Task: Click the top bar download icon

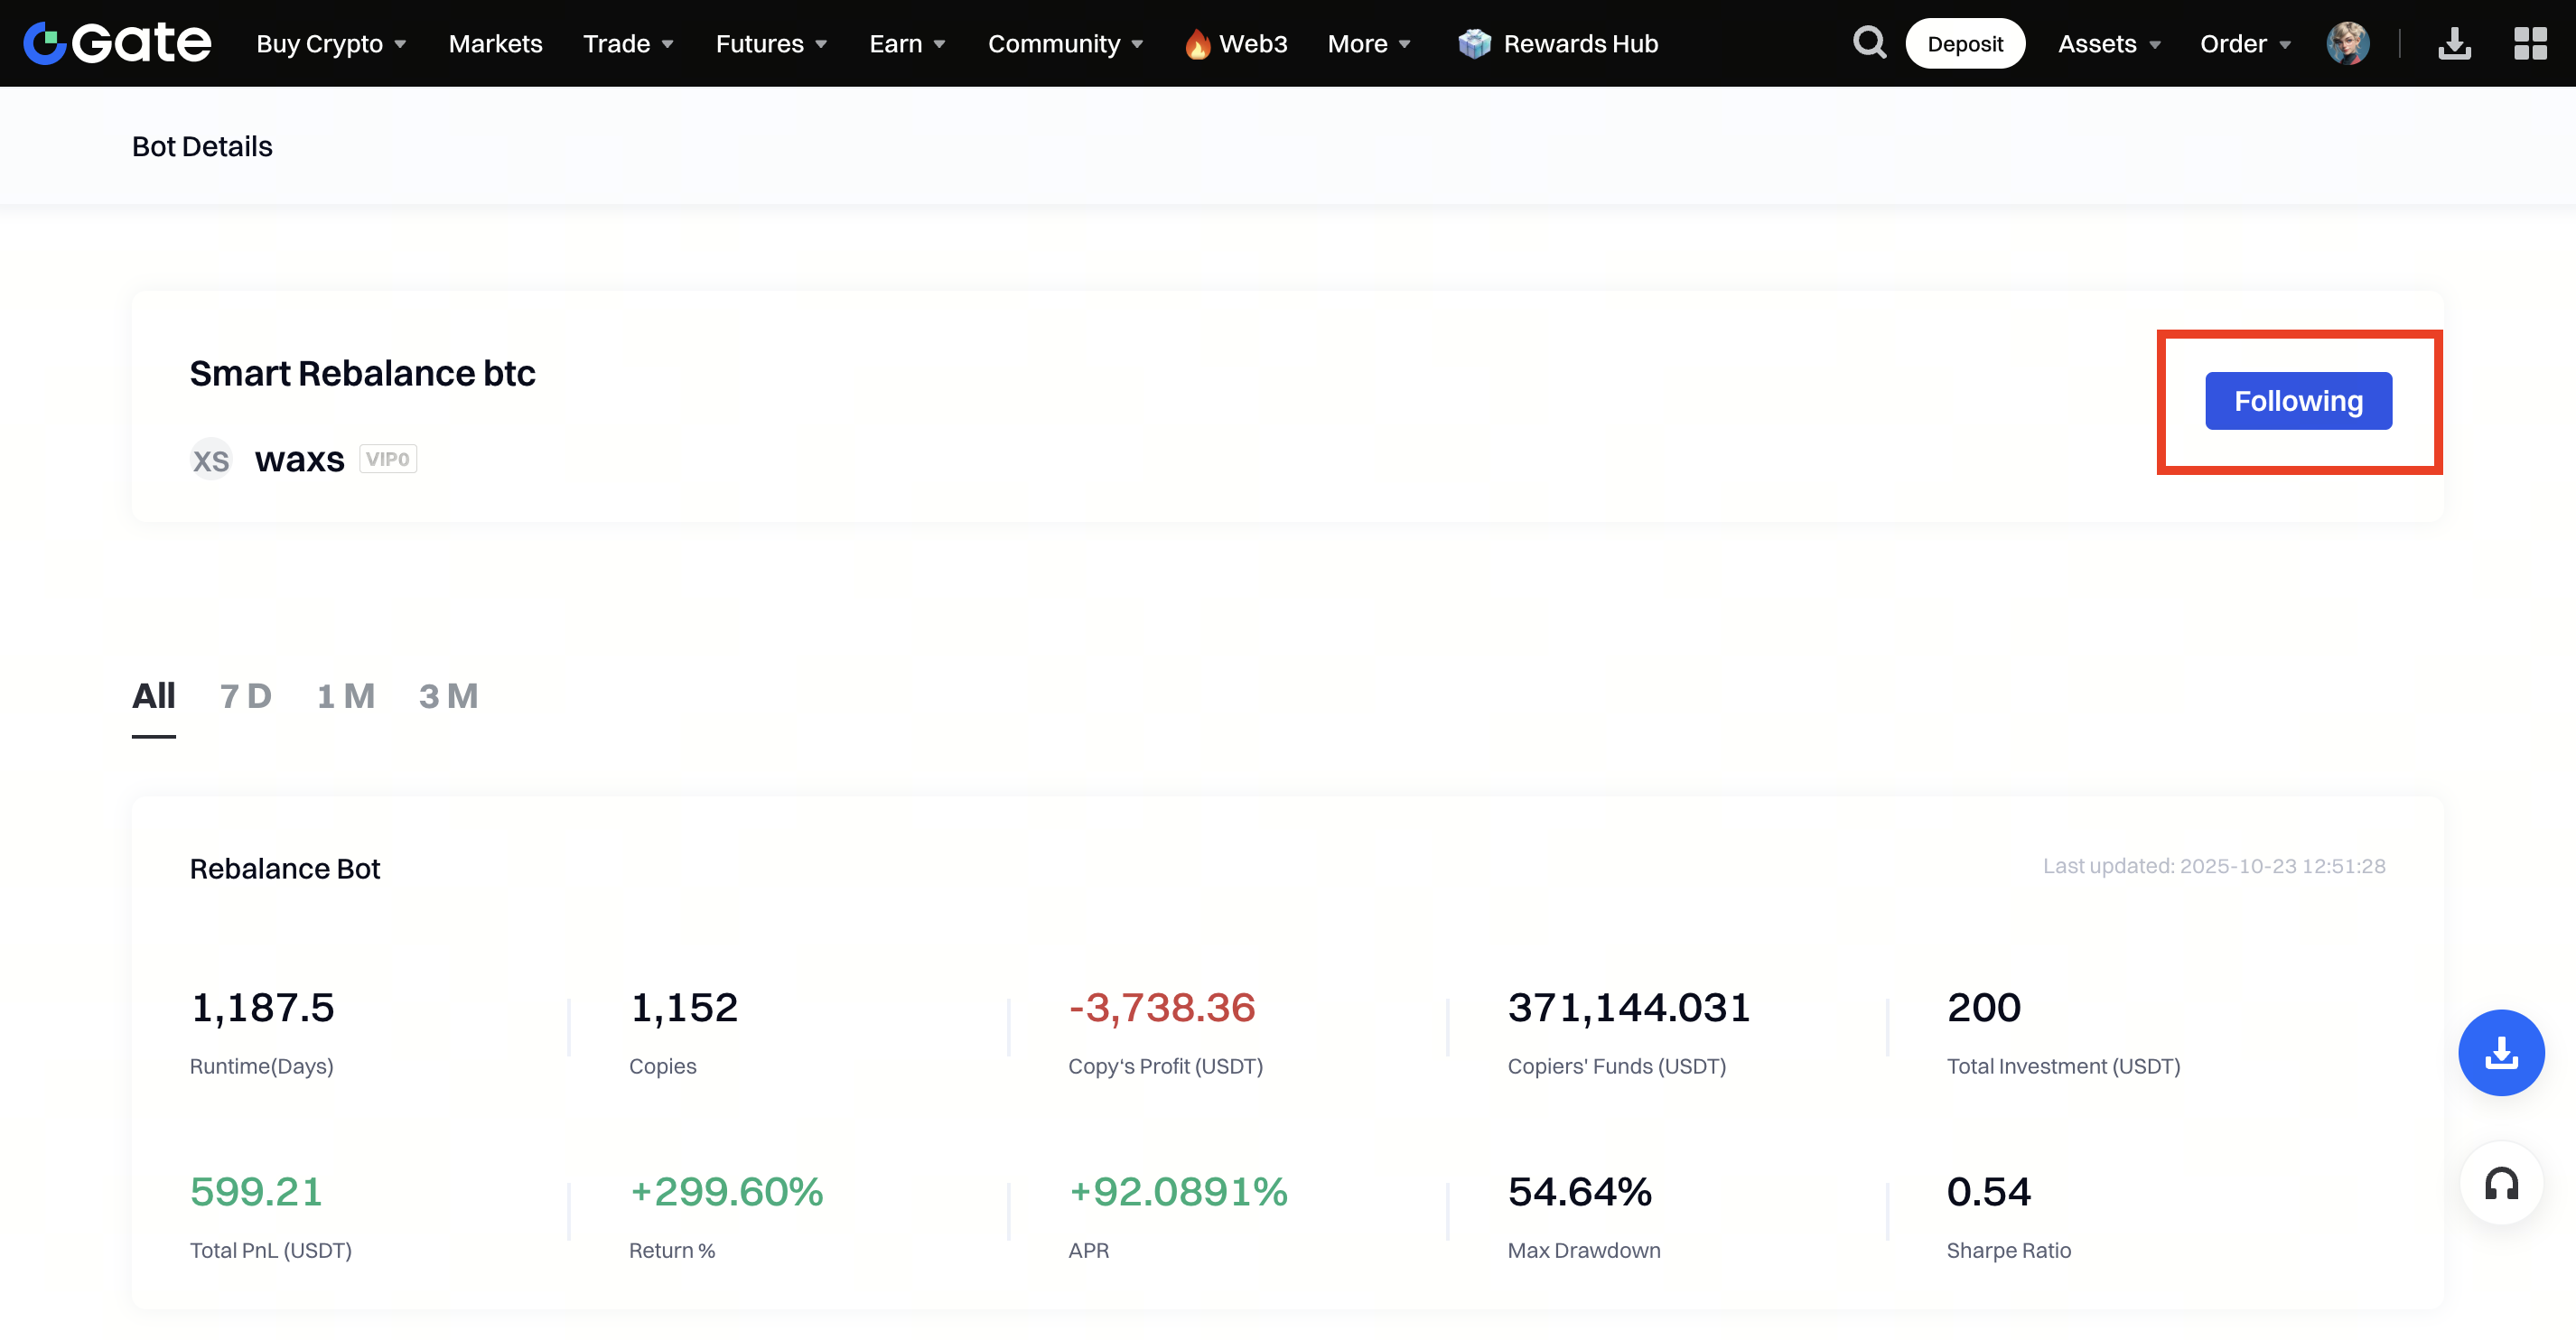Action: click(x=2454, y=43)
